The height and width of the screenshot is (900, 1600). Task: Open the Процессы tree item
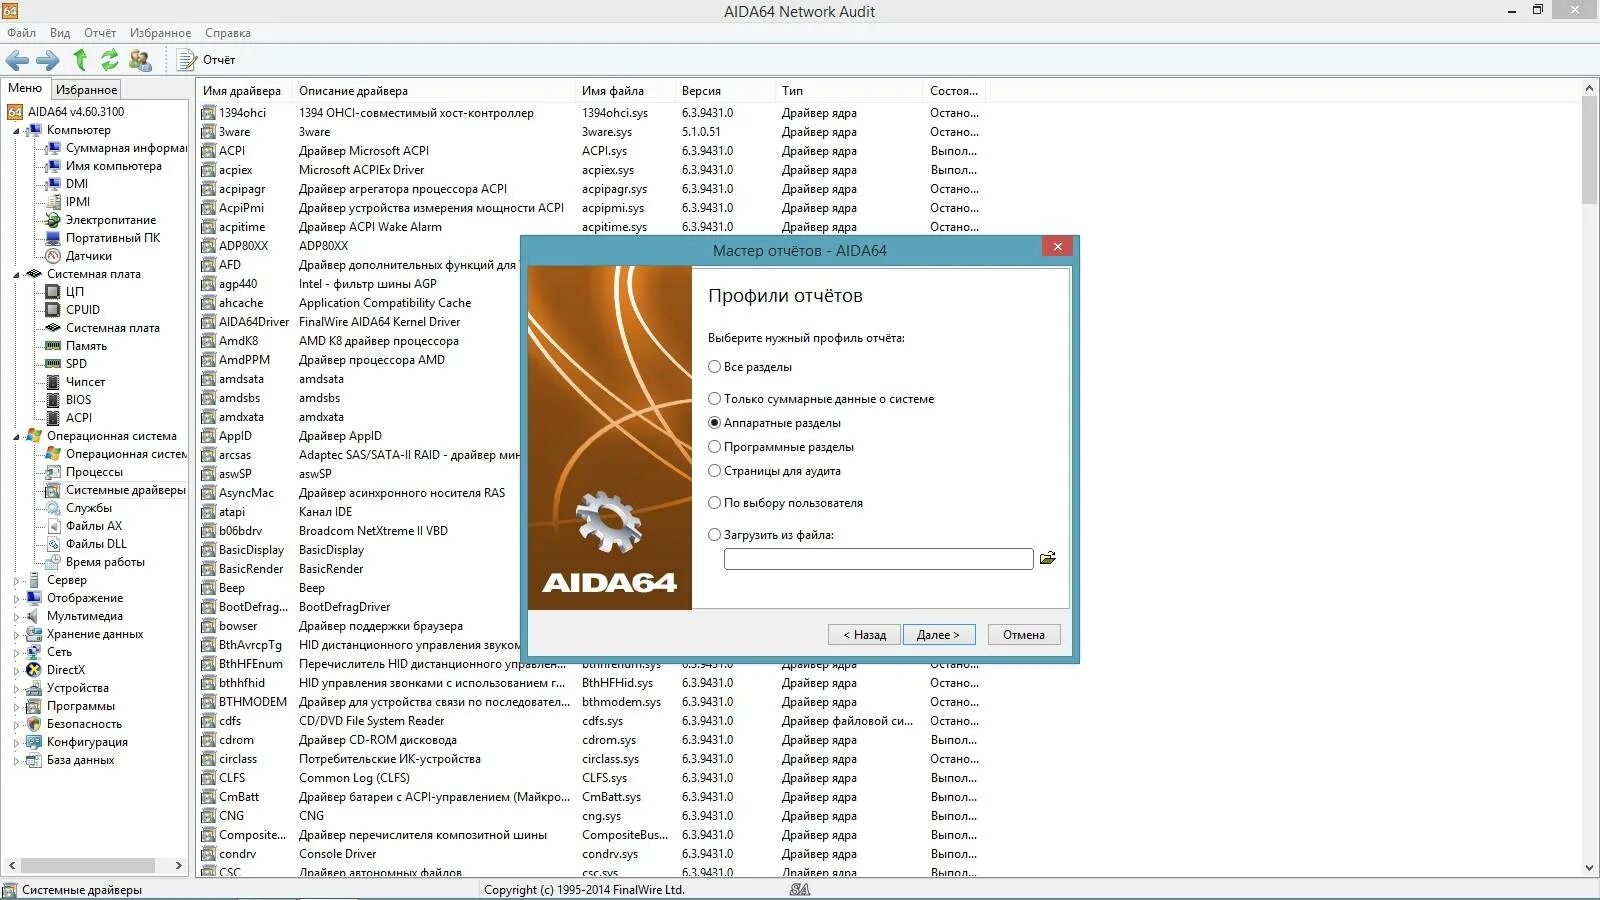pos(94,472)
